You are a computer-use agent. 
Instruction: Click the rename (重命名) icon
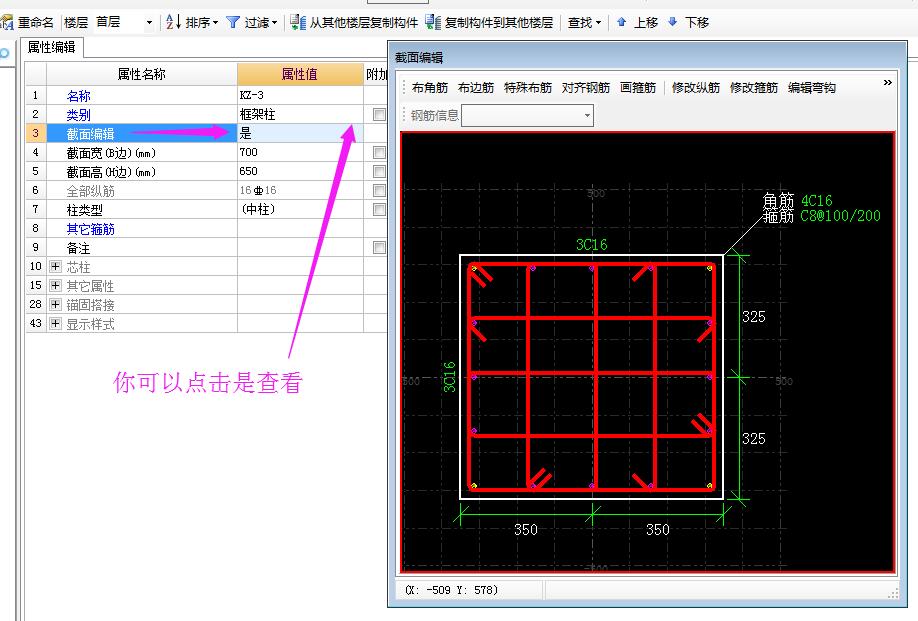pyautogui.click(x=7, y=23)
